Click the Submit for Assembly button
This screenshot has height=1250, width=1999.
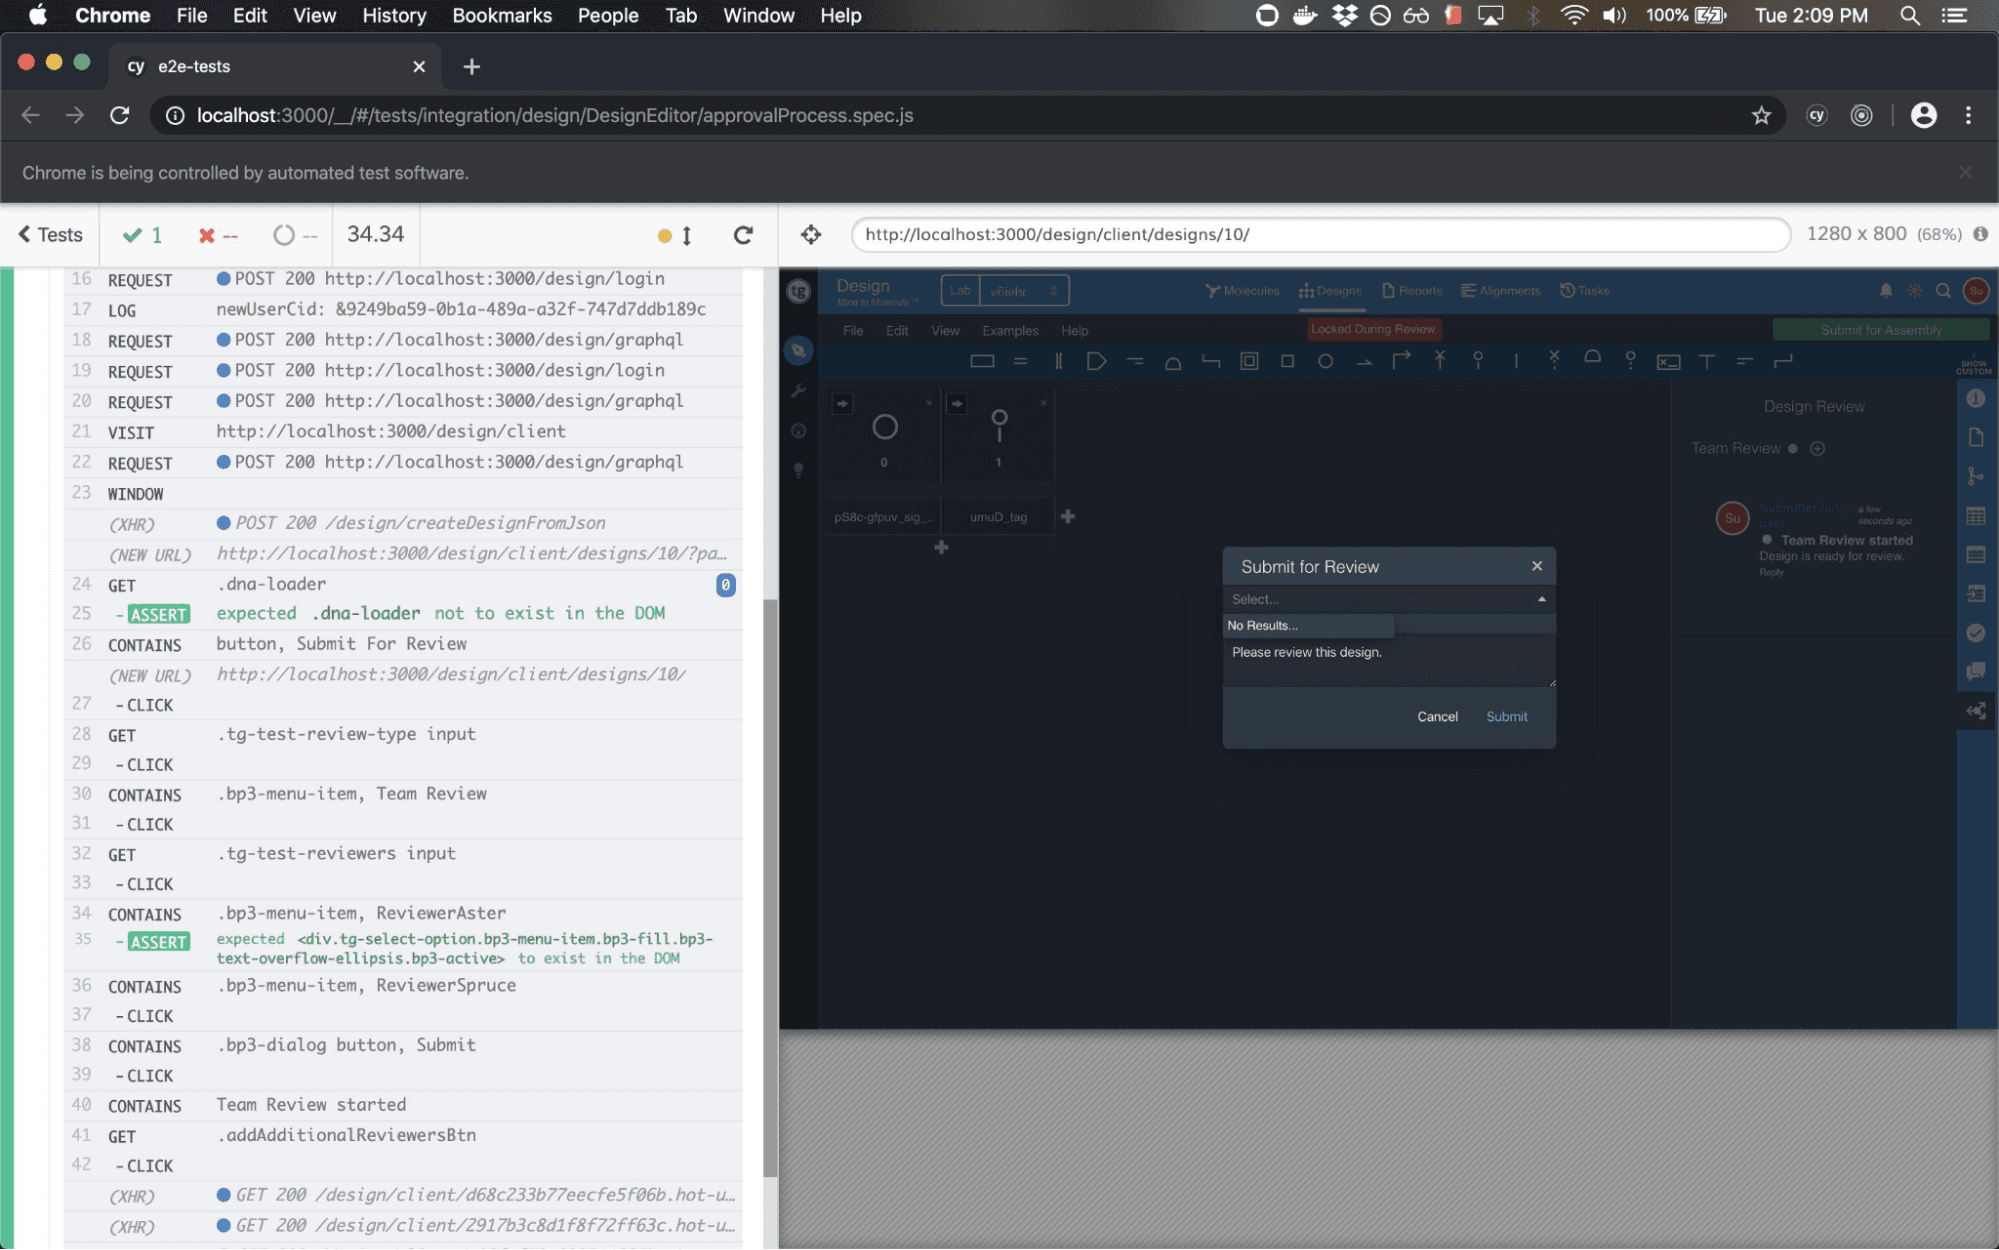click(1880, 330)
